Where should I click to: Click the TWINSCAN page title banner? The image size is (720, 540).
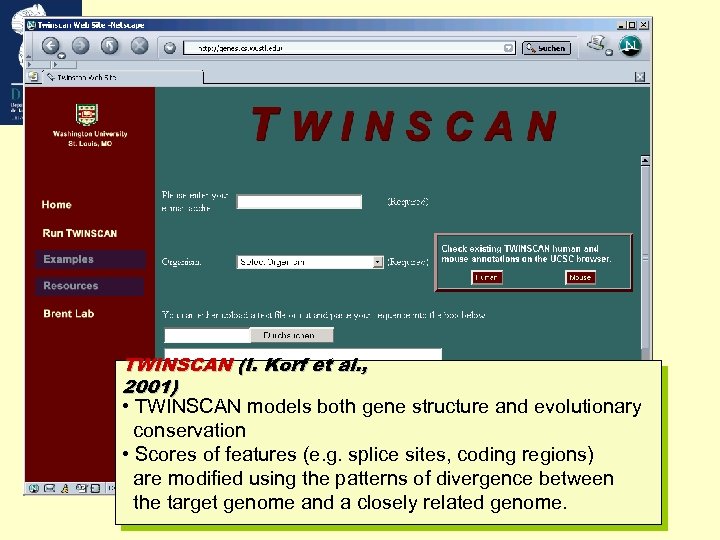pyautogui.click(x=404, y=124)
